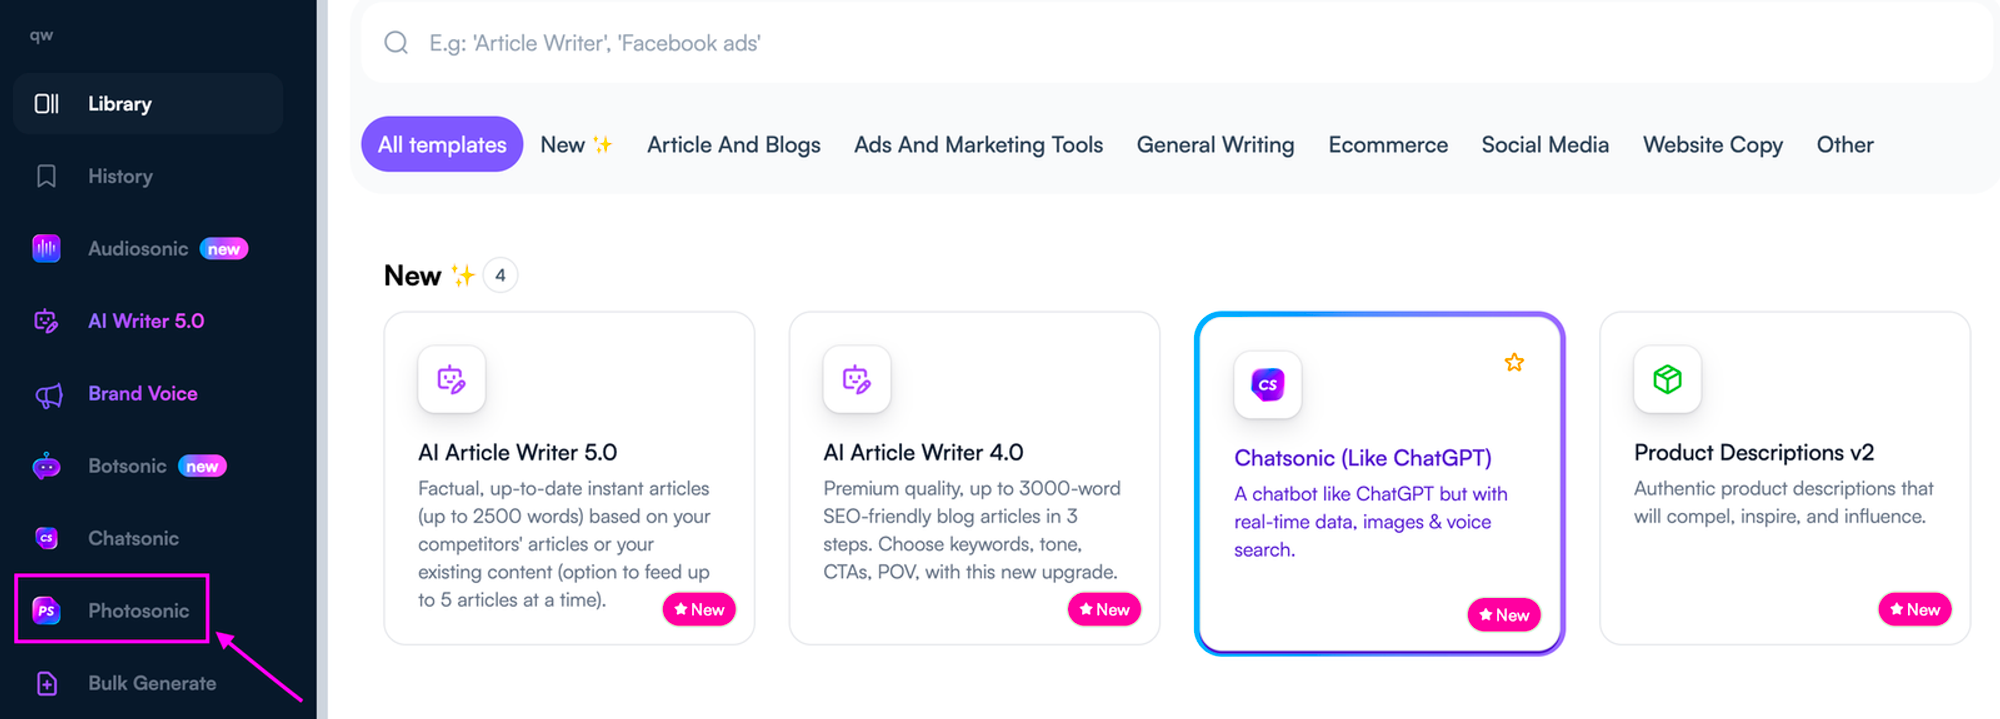Click the Photosonic PS icon

pyautogui.click(x=47, y=611)
